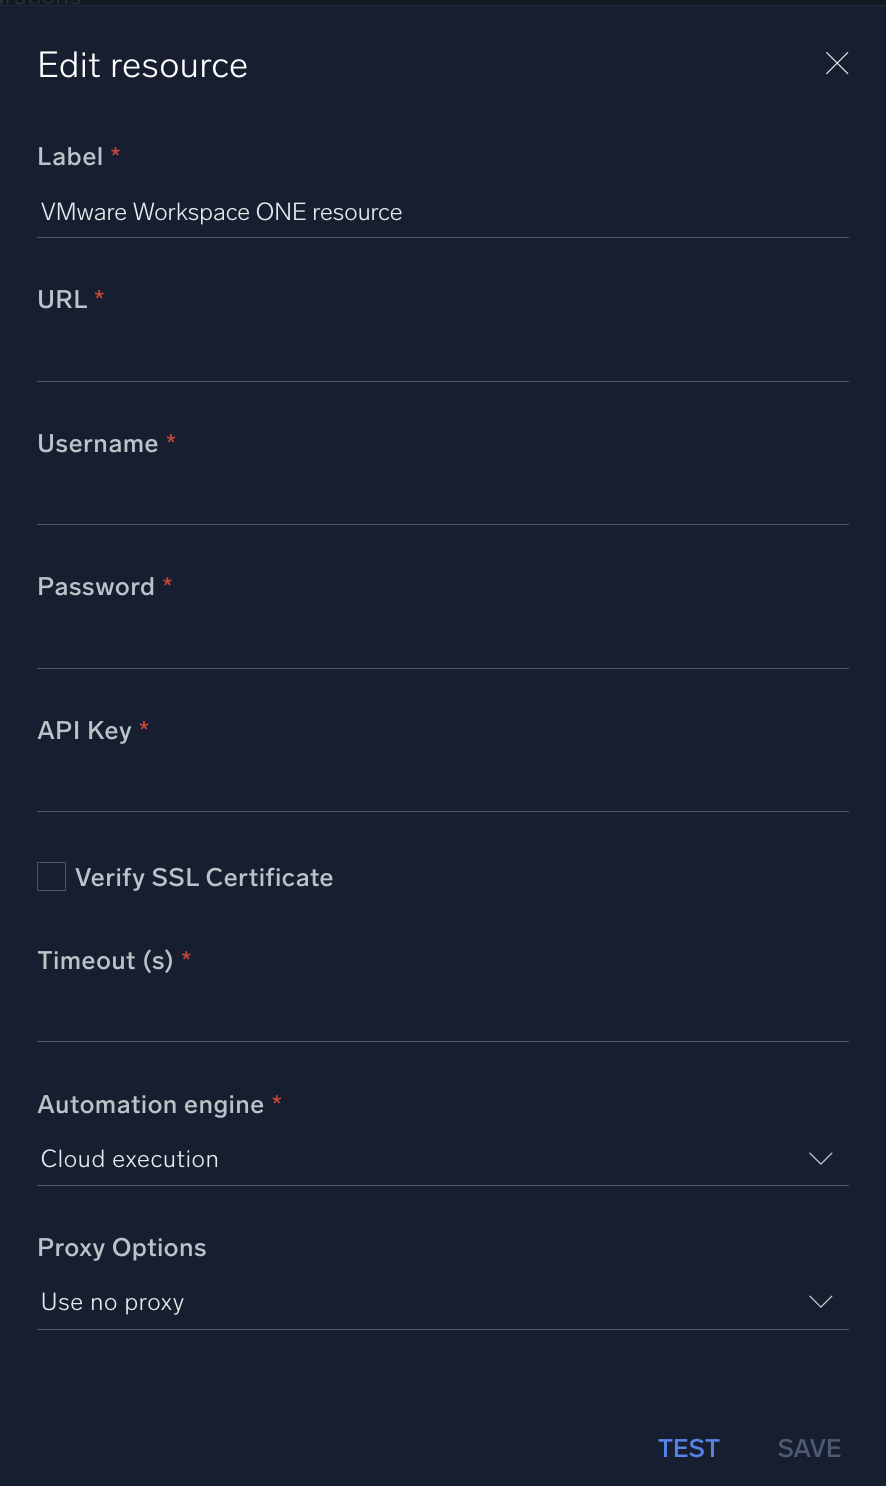Toggle the SSL certificate verification checkbox
Screen dimensions: 886x1486
pos(50,876)
